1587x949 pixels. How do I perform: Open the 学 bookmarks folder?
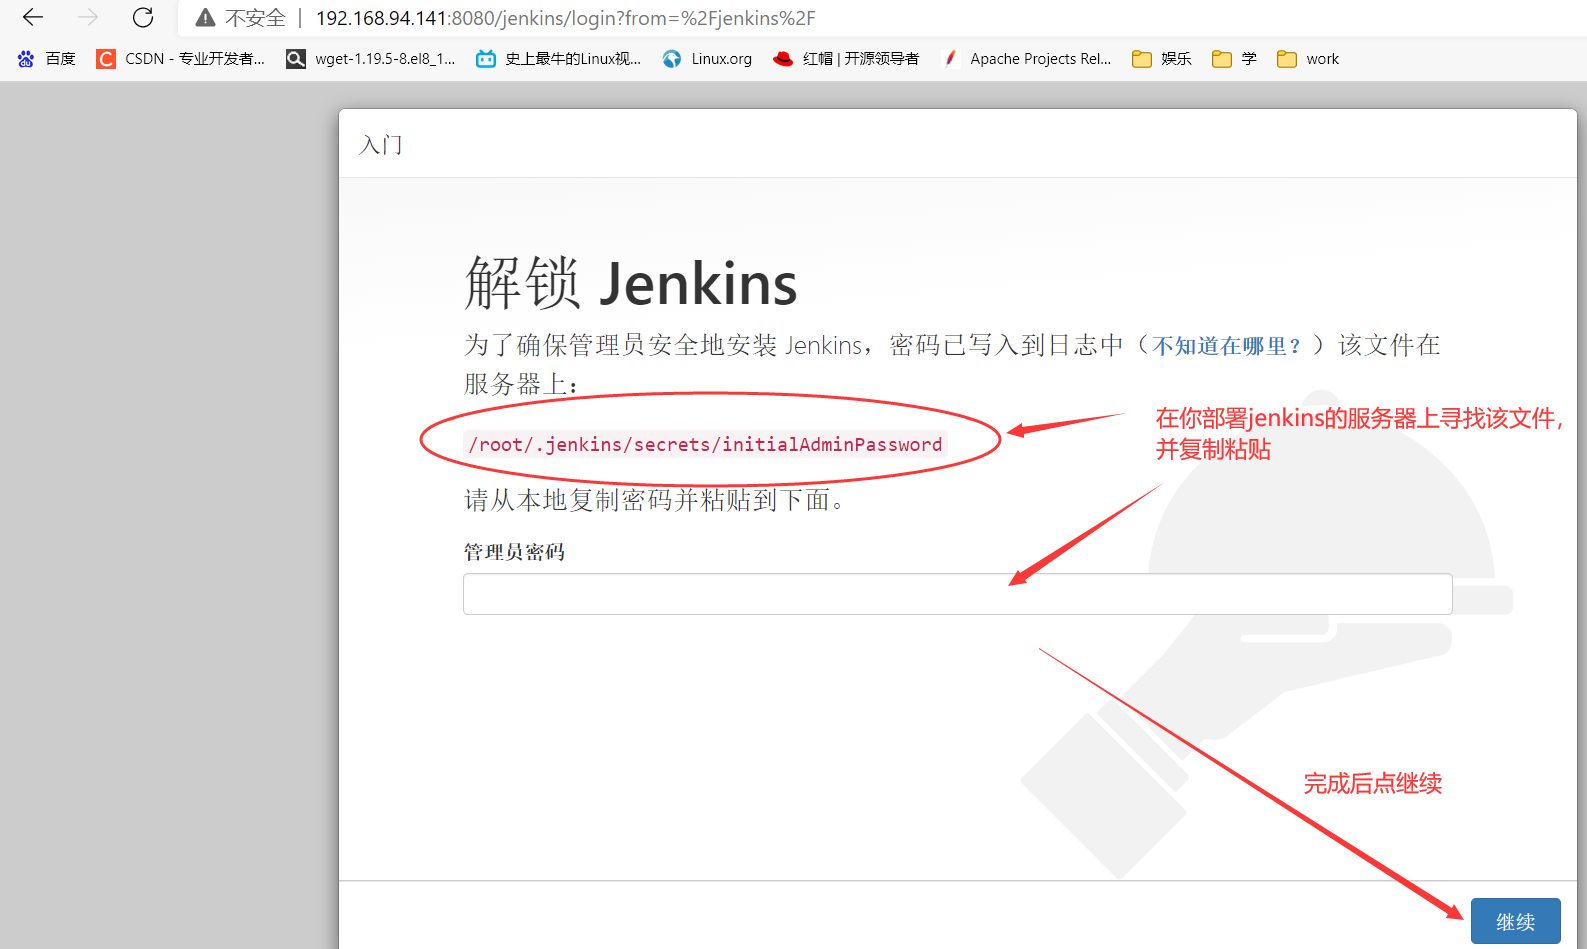[x=1234, y=59]
